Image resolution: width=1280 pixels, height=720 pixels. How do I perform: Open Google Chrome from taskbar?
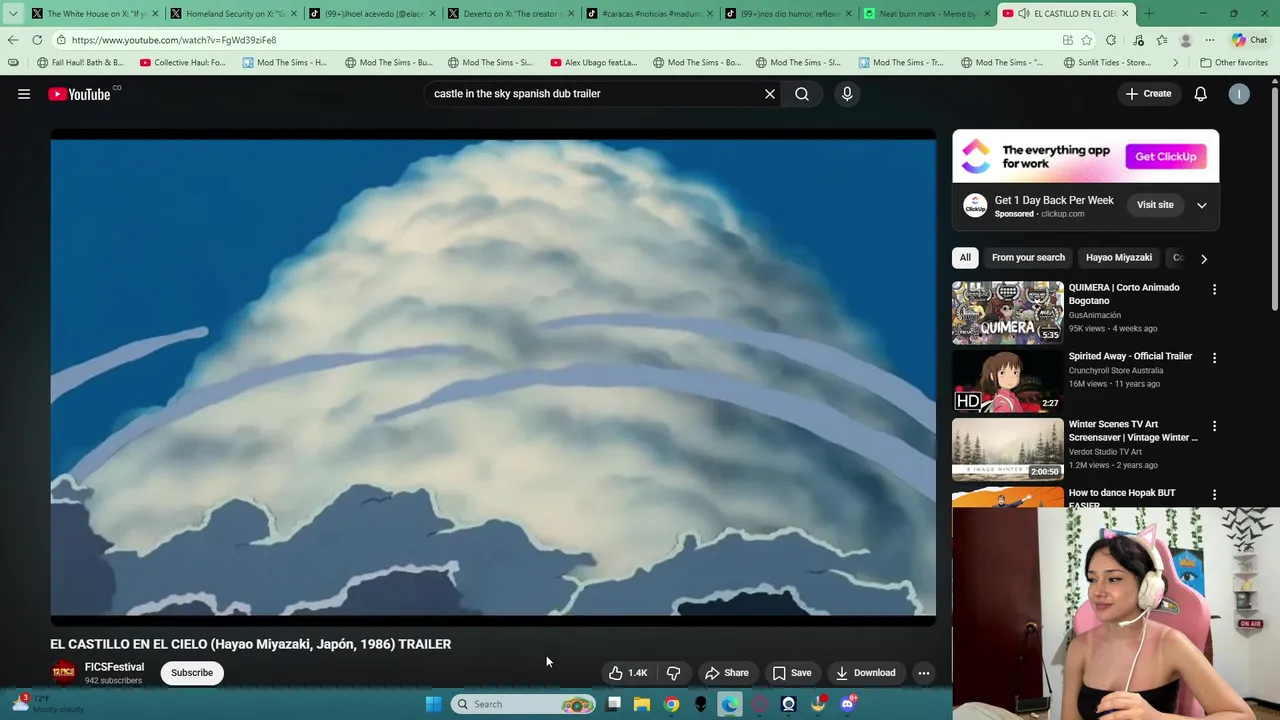coord(671,704)
